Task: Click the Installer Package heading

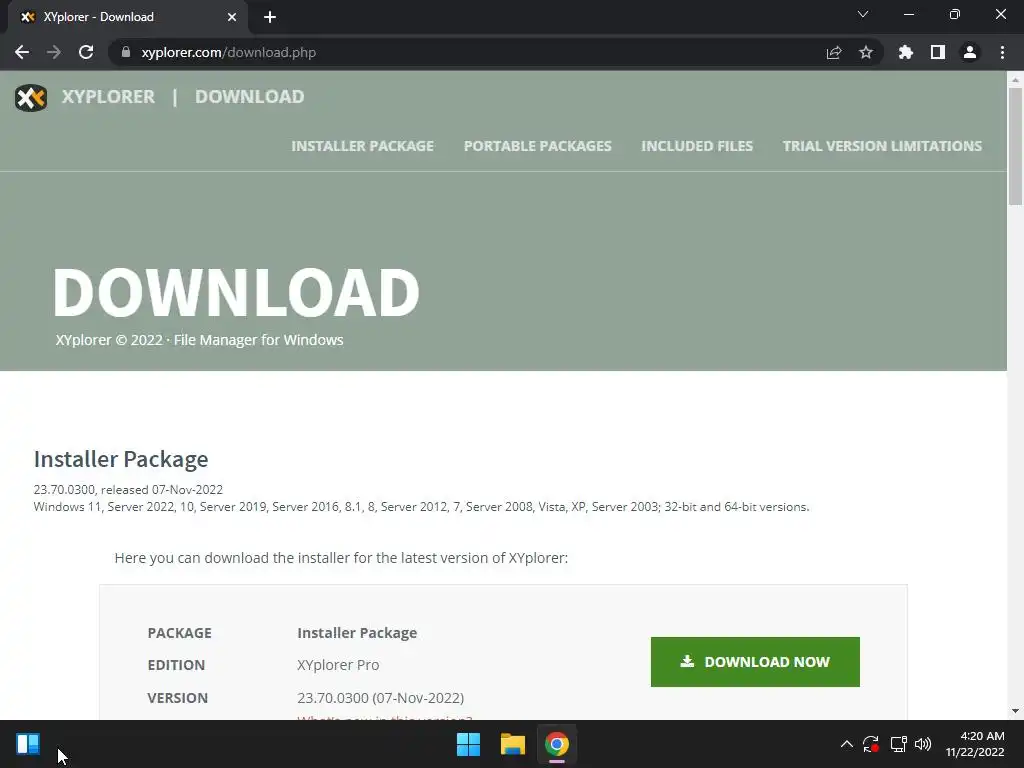Action: coord(121,459)
